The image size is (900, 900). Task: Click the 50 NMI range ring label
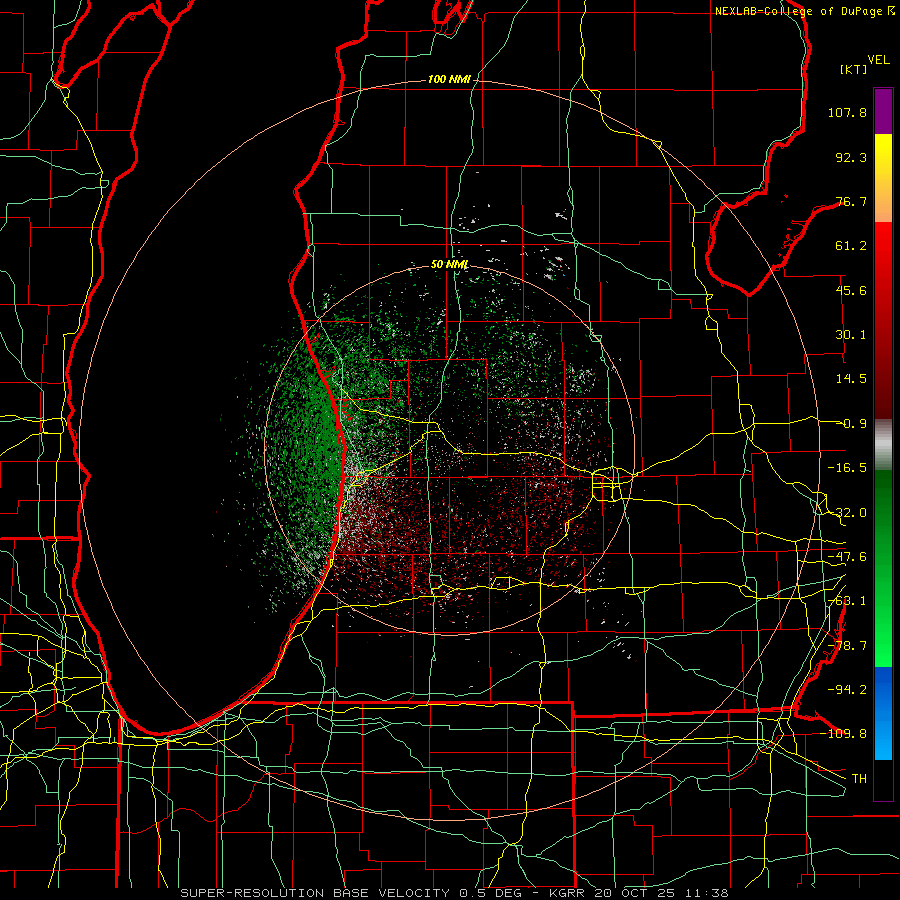tap(449, 265)
